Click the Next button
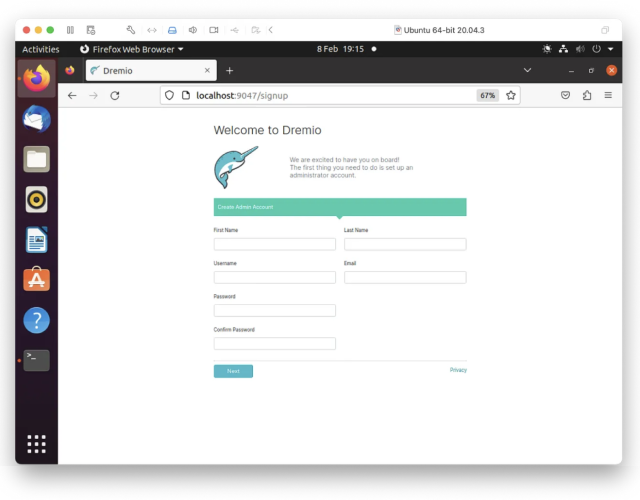 click(233, 371)
